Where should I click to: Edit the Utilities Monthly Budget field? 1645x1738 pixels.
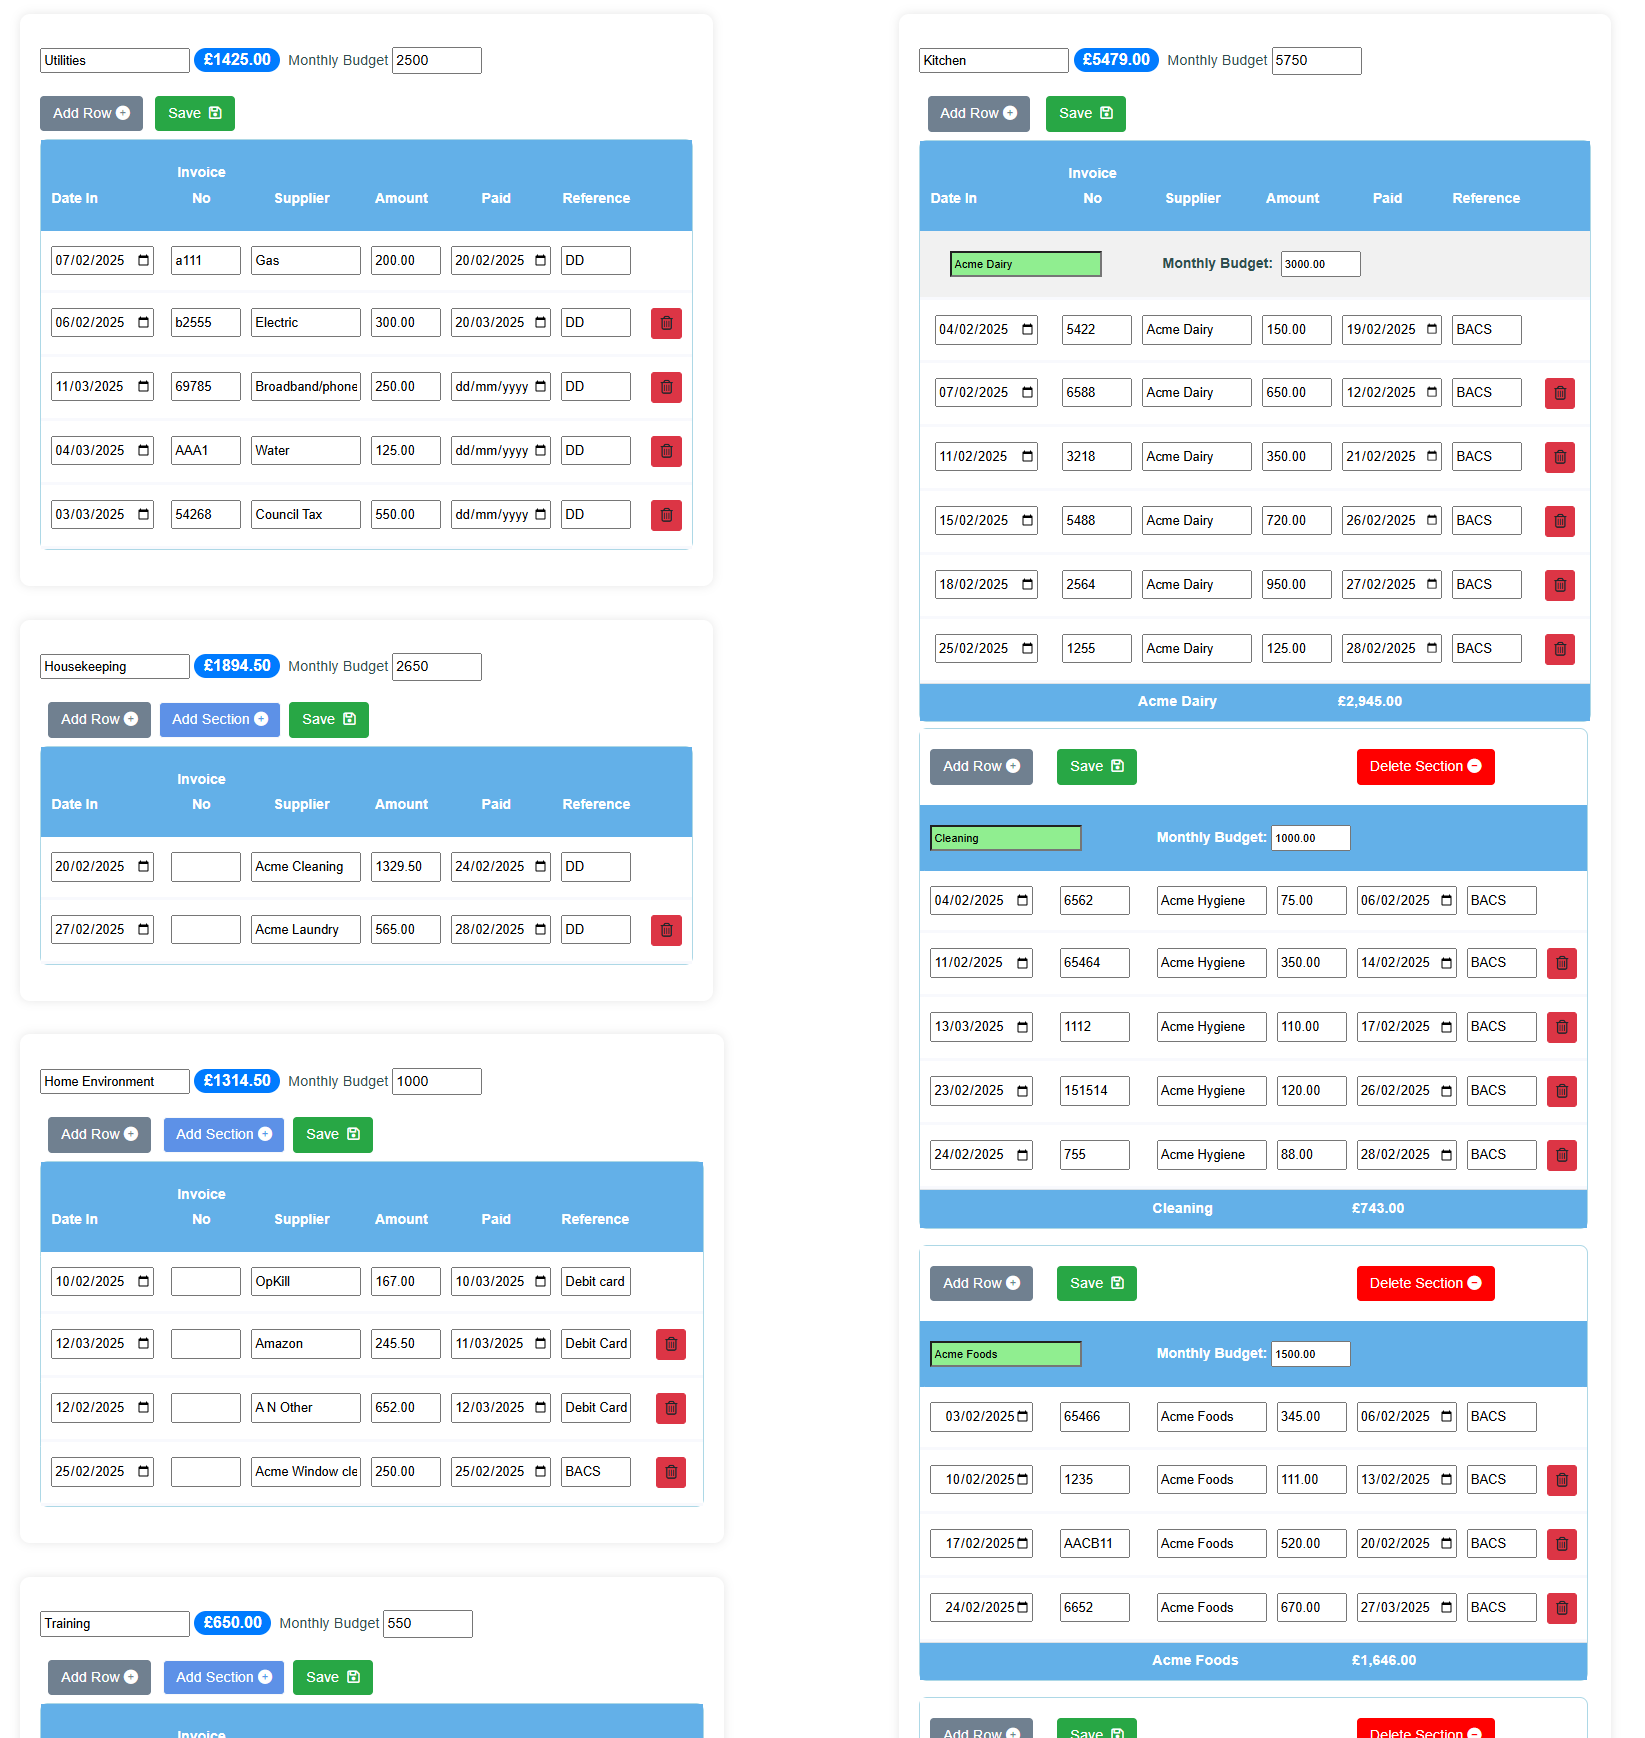(436, 60)
